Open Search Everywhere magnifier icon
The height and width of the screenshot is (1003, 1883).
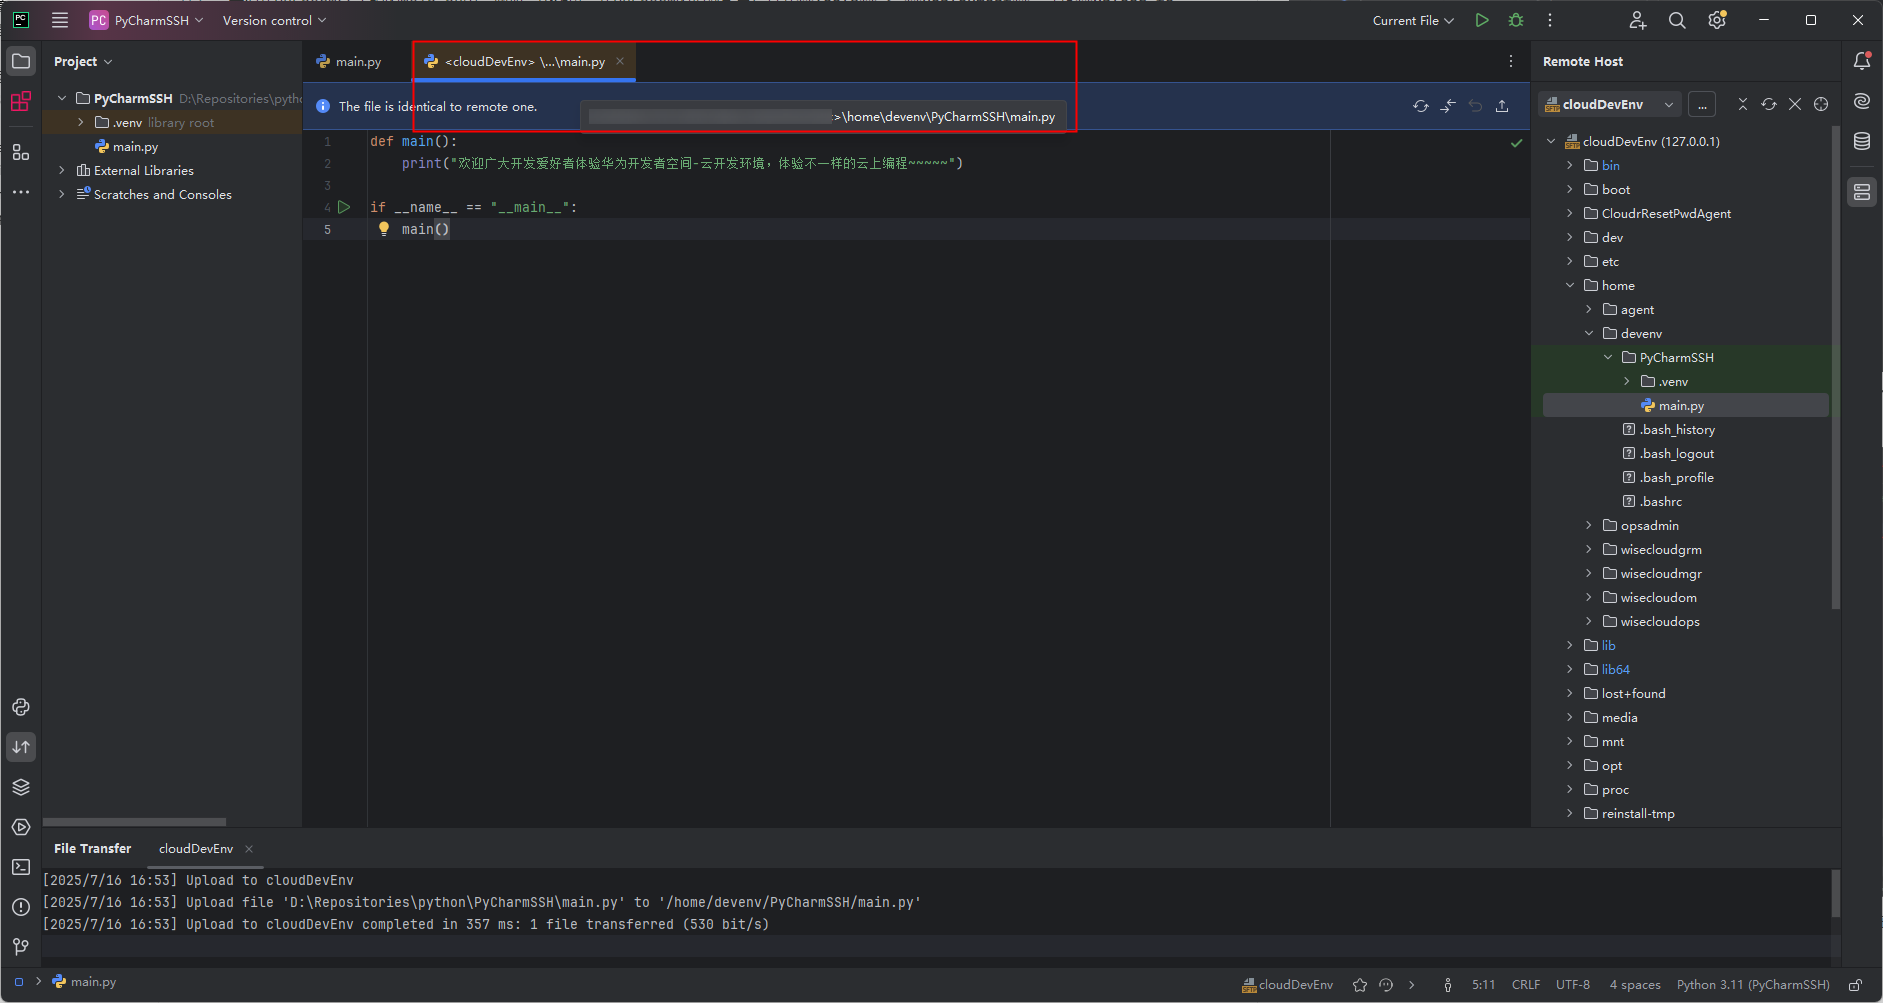click(x=1677, y=20)
